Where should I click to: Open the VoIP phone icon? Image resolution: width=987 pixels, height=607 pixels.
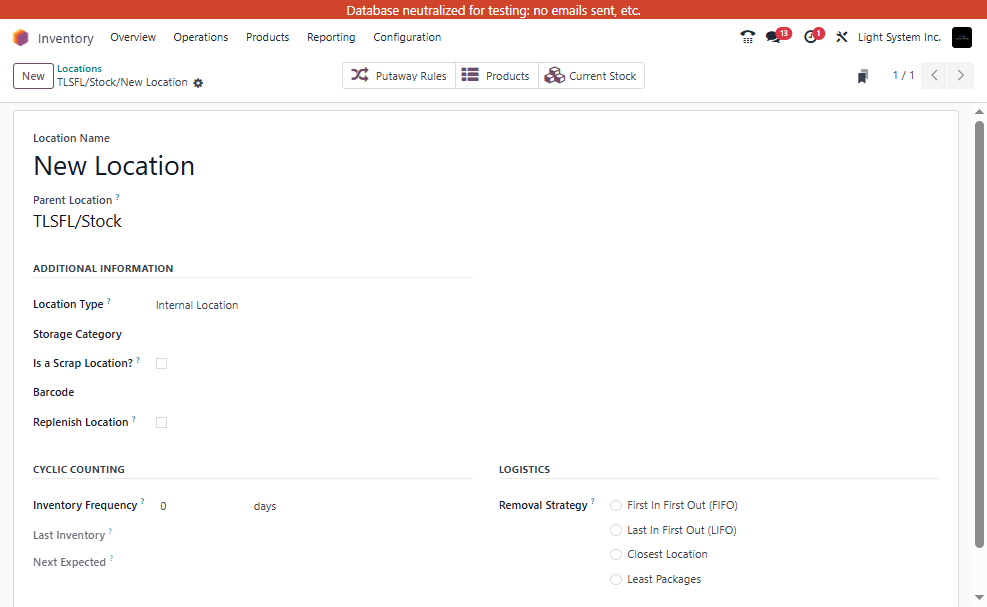[x=747, y=37]
